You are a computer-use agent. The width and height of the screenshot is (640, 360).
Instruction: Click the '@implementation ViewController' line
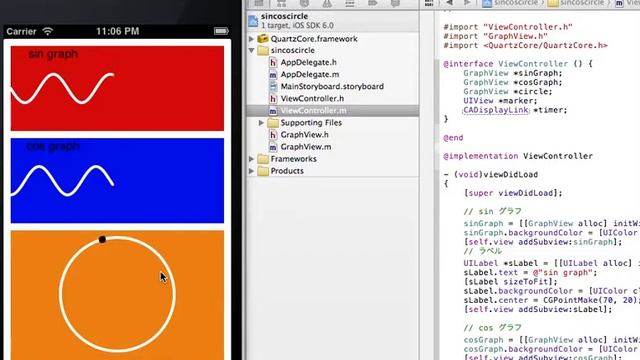[518, 156]
